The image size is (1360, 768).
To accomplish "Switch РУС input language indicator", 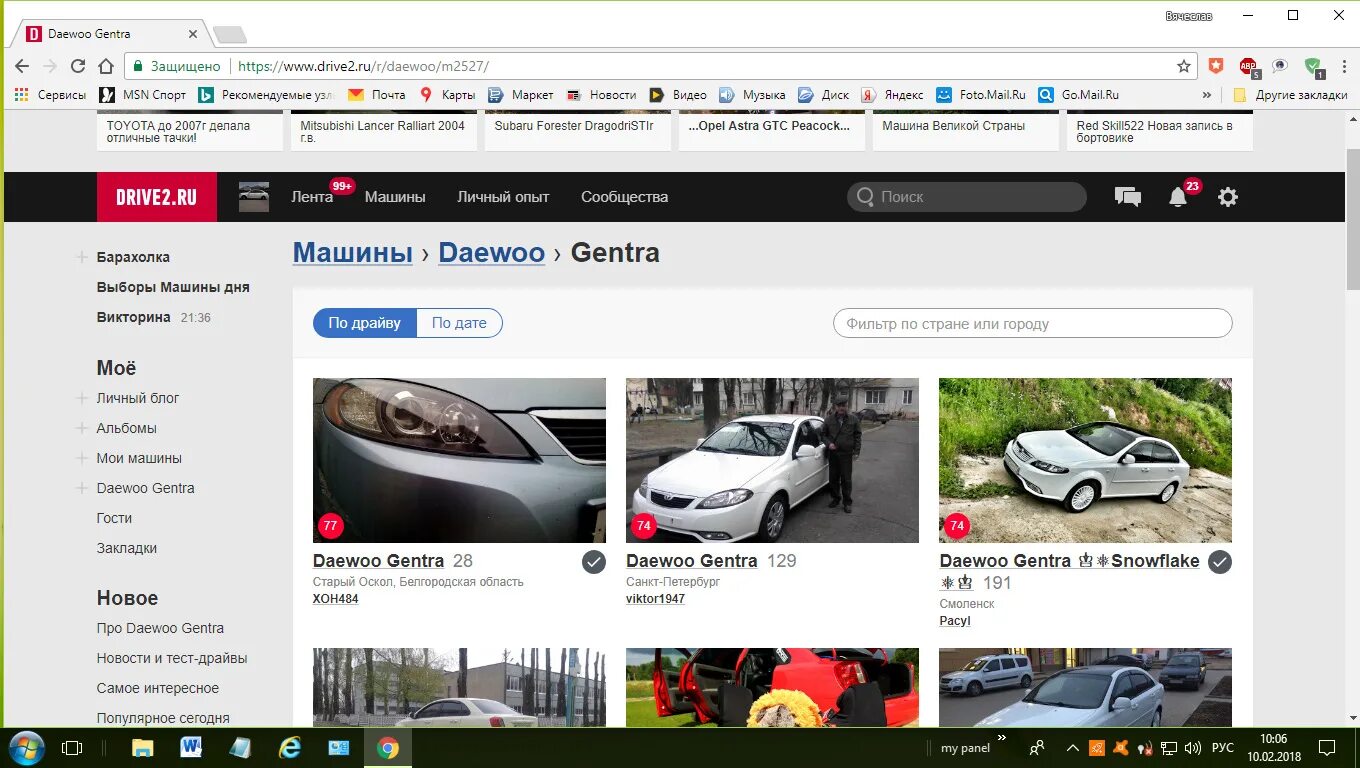I will [x=1222, y=748].
